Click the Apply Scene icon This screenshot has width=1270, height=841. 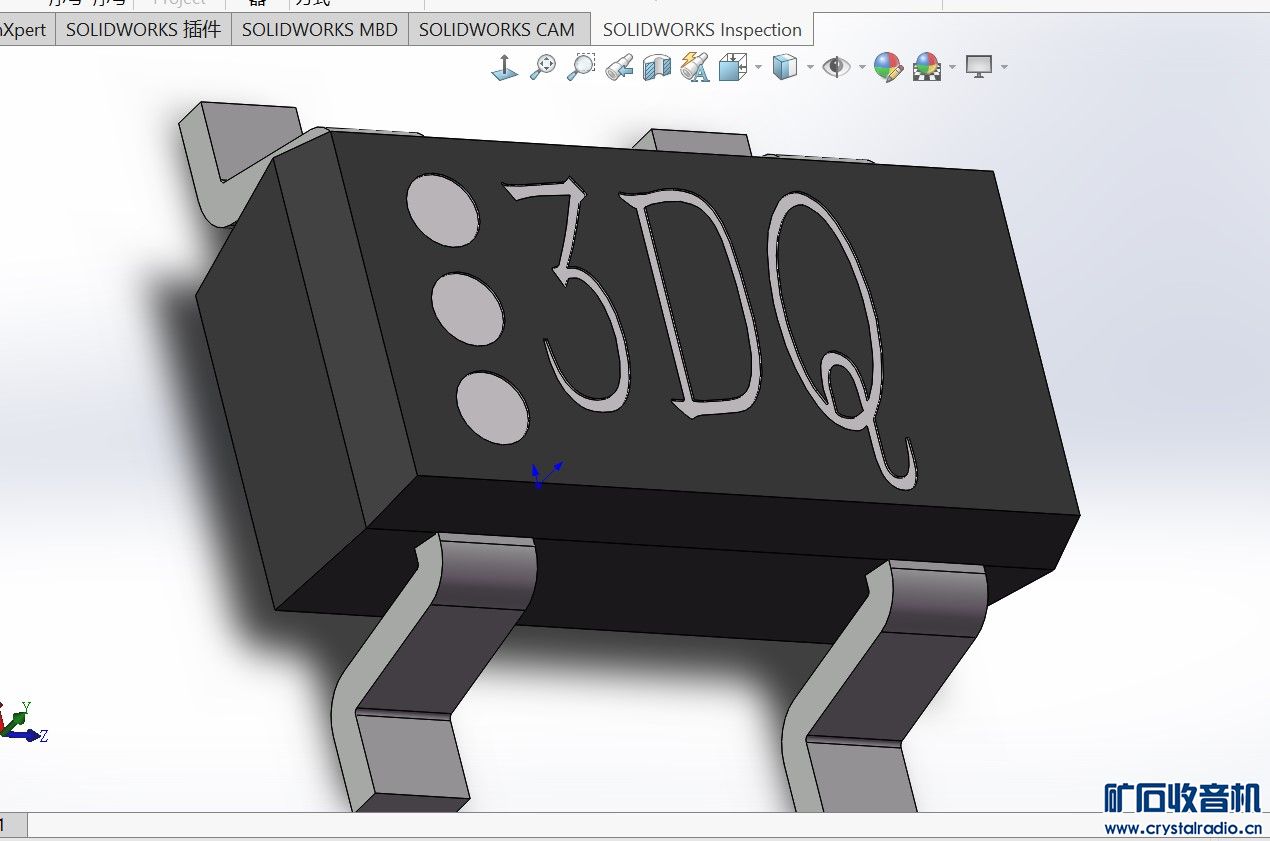[927, 68]
